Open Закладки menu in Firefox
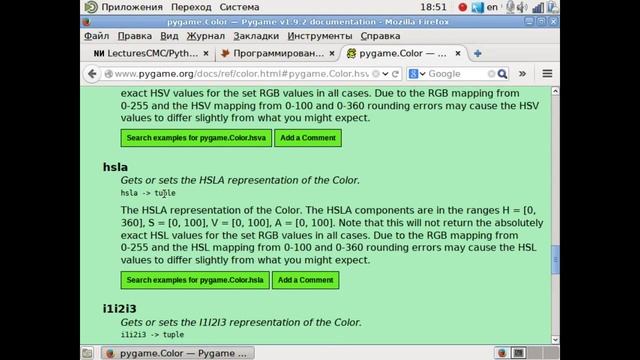Image resolution: width=640 pixels, height=360 pixels. (x=256, y=36)
